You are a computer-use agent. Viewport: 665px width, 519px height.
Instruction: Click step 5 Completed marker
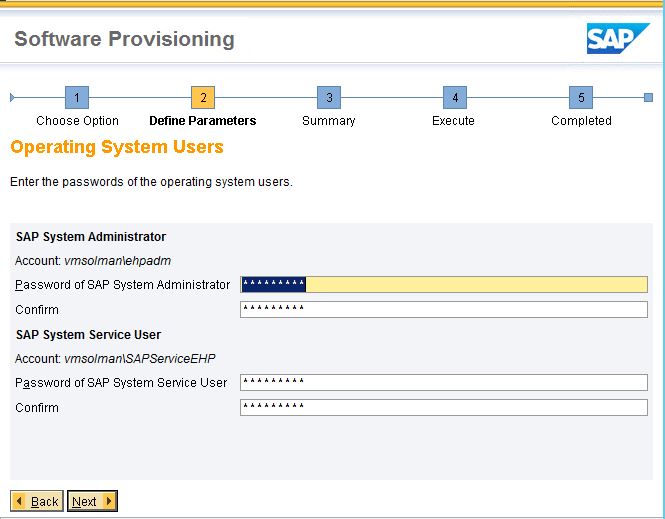581,98
